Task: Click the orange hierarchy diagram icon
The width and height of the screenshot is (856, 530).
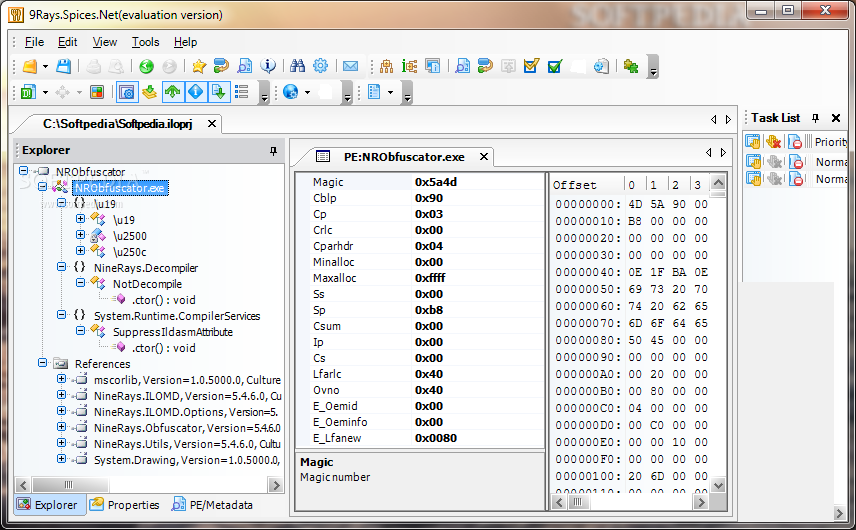Action: [x=386, y=67]
